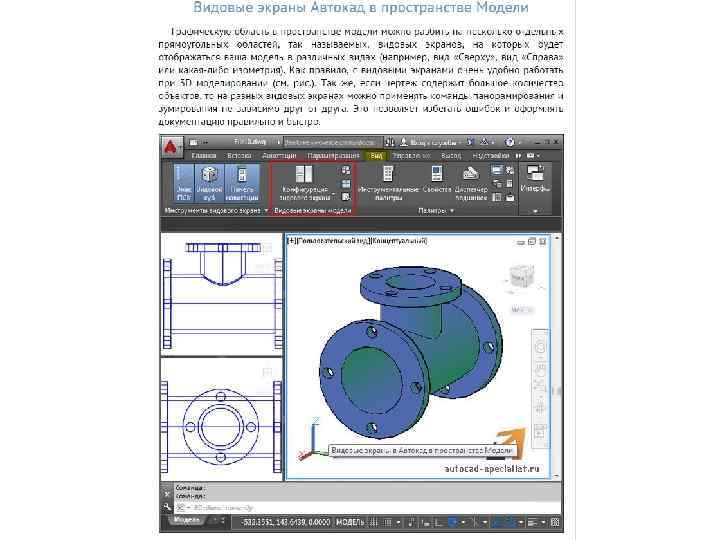Switch to the Параметризация ribbon tab
The width and height of the screenshot is (720, 540).
click(333, 156)
